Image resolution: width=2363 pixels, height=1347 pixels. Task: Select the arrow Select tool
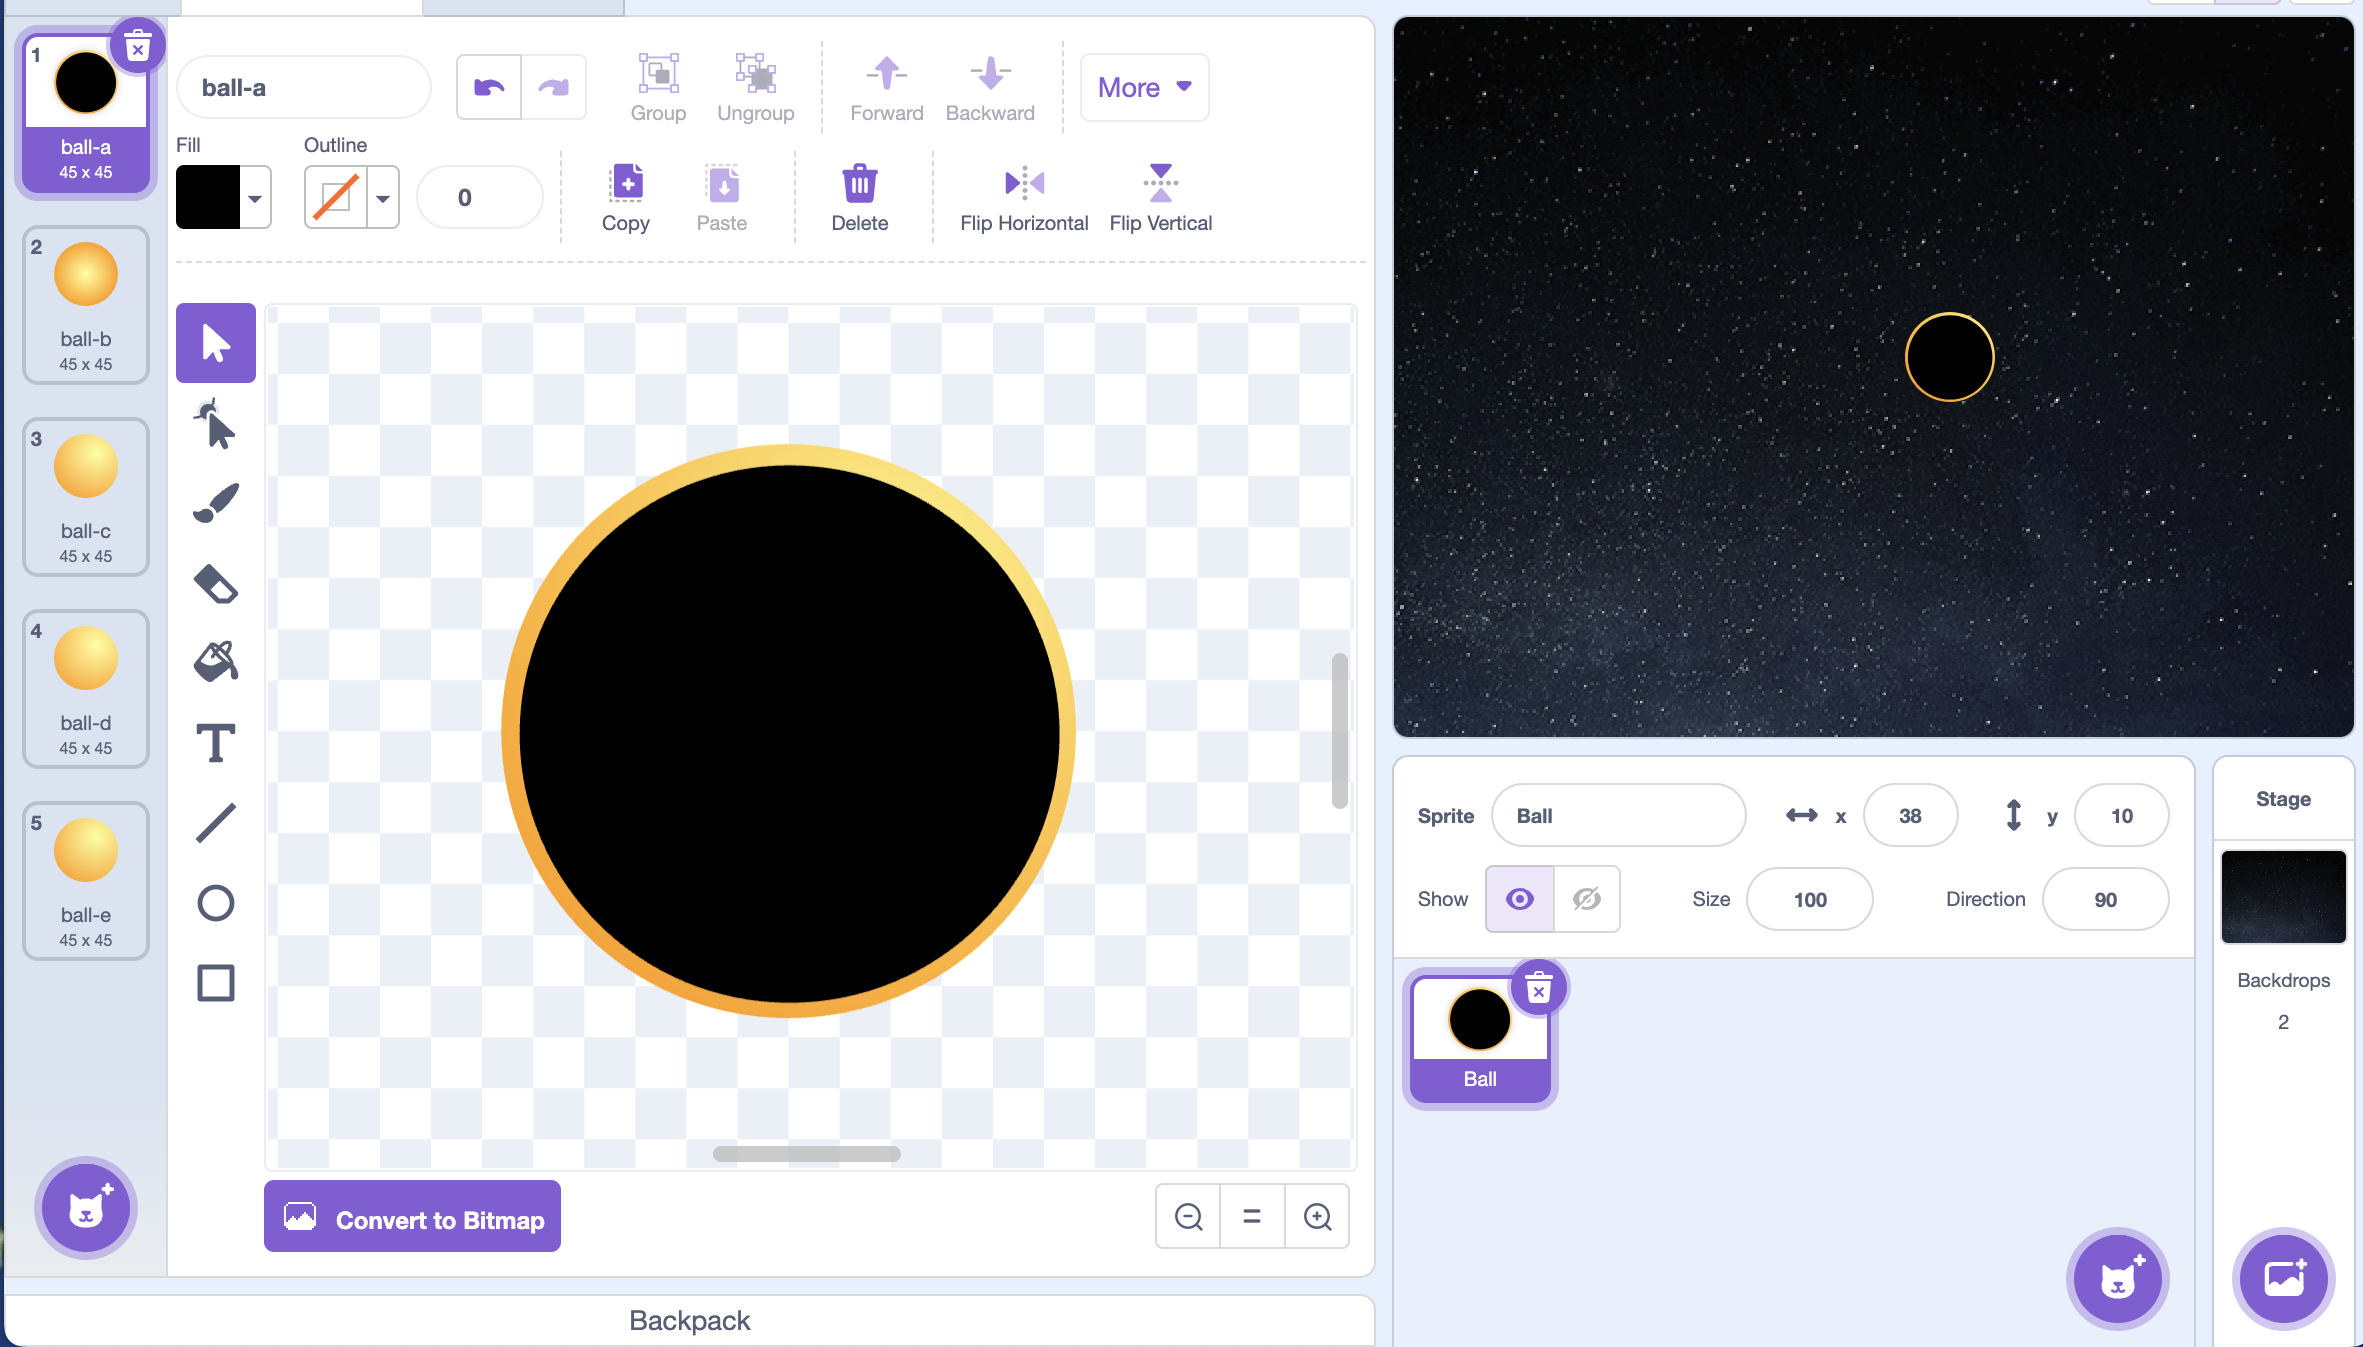tap(215, 342)
